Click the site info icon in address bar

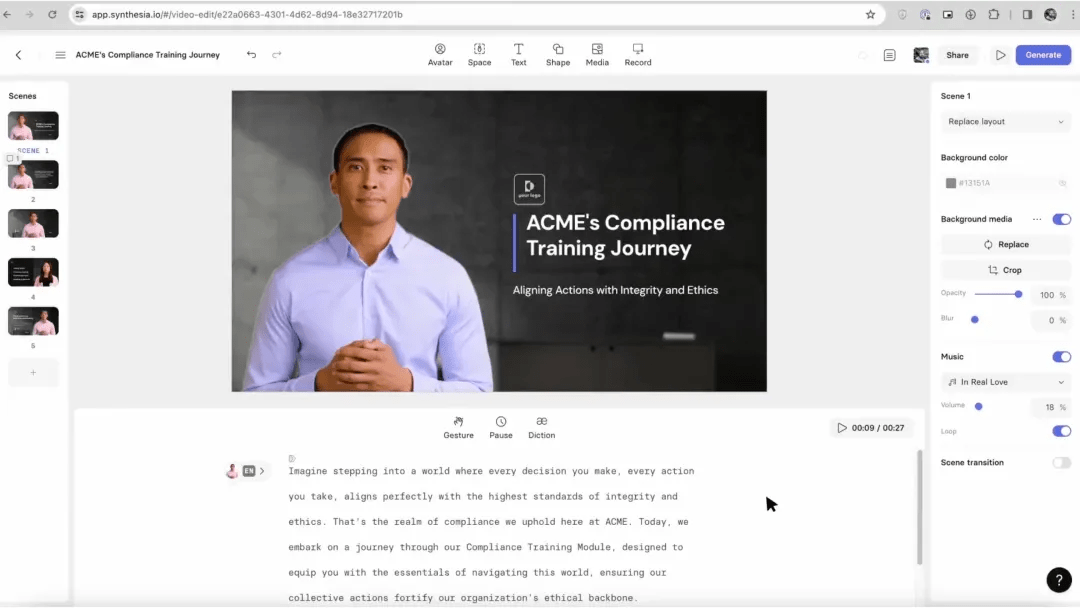[79, 14]
